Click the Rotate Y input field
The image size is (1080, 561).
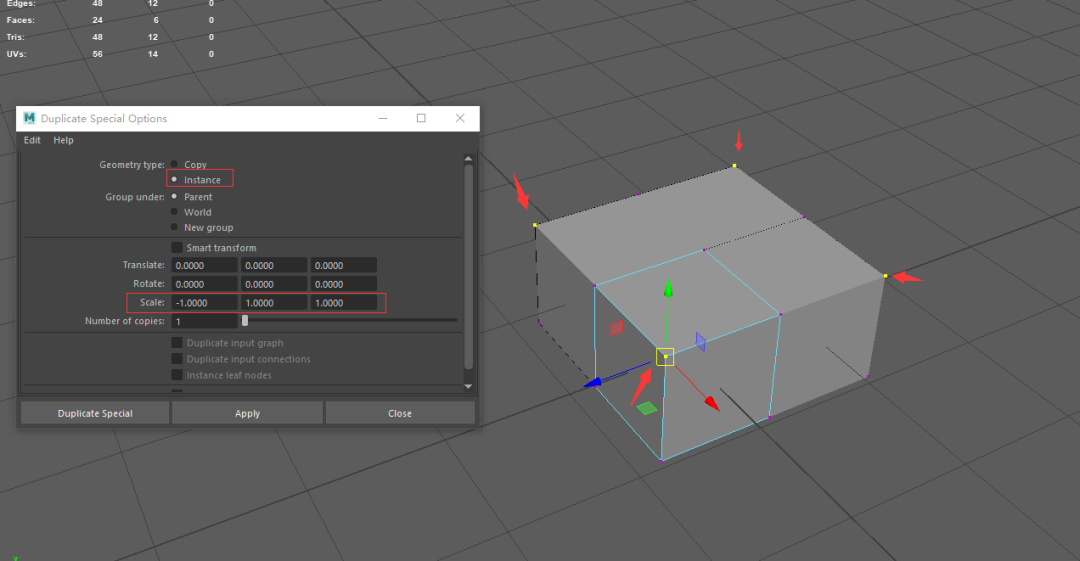coord(273,284)
